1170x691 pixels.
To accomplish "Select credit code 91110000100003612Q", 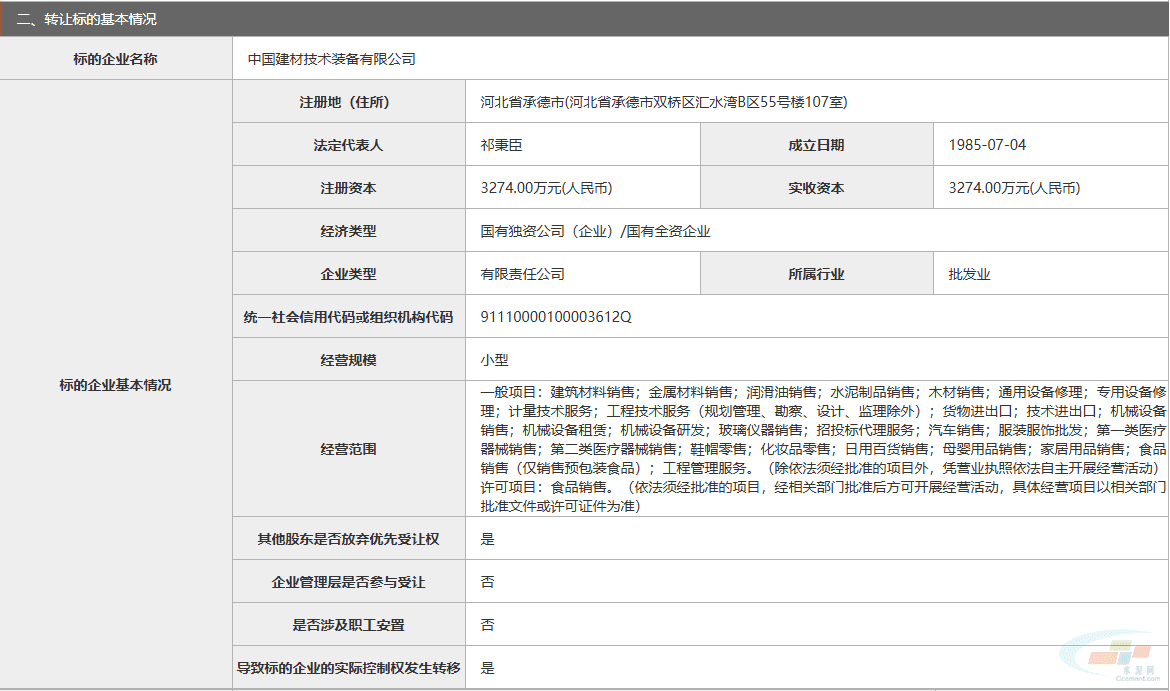I will pyautogui.click(x=556, y=317).
